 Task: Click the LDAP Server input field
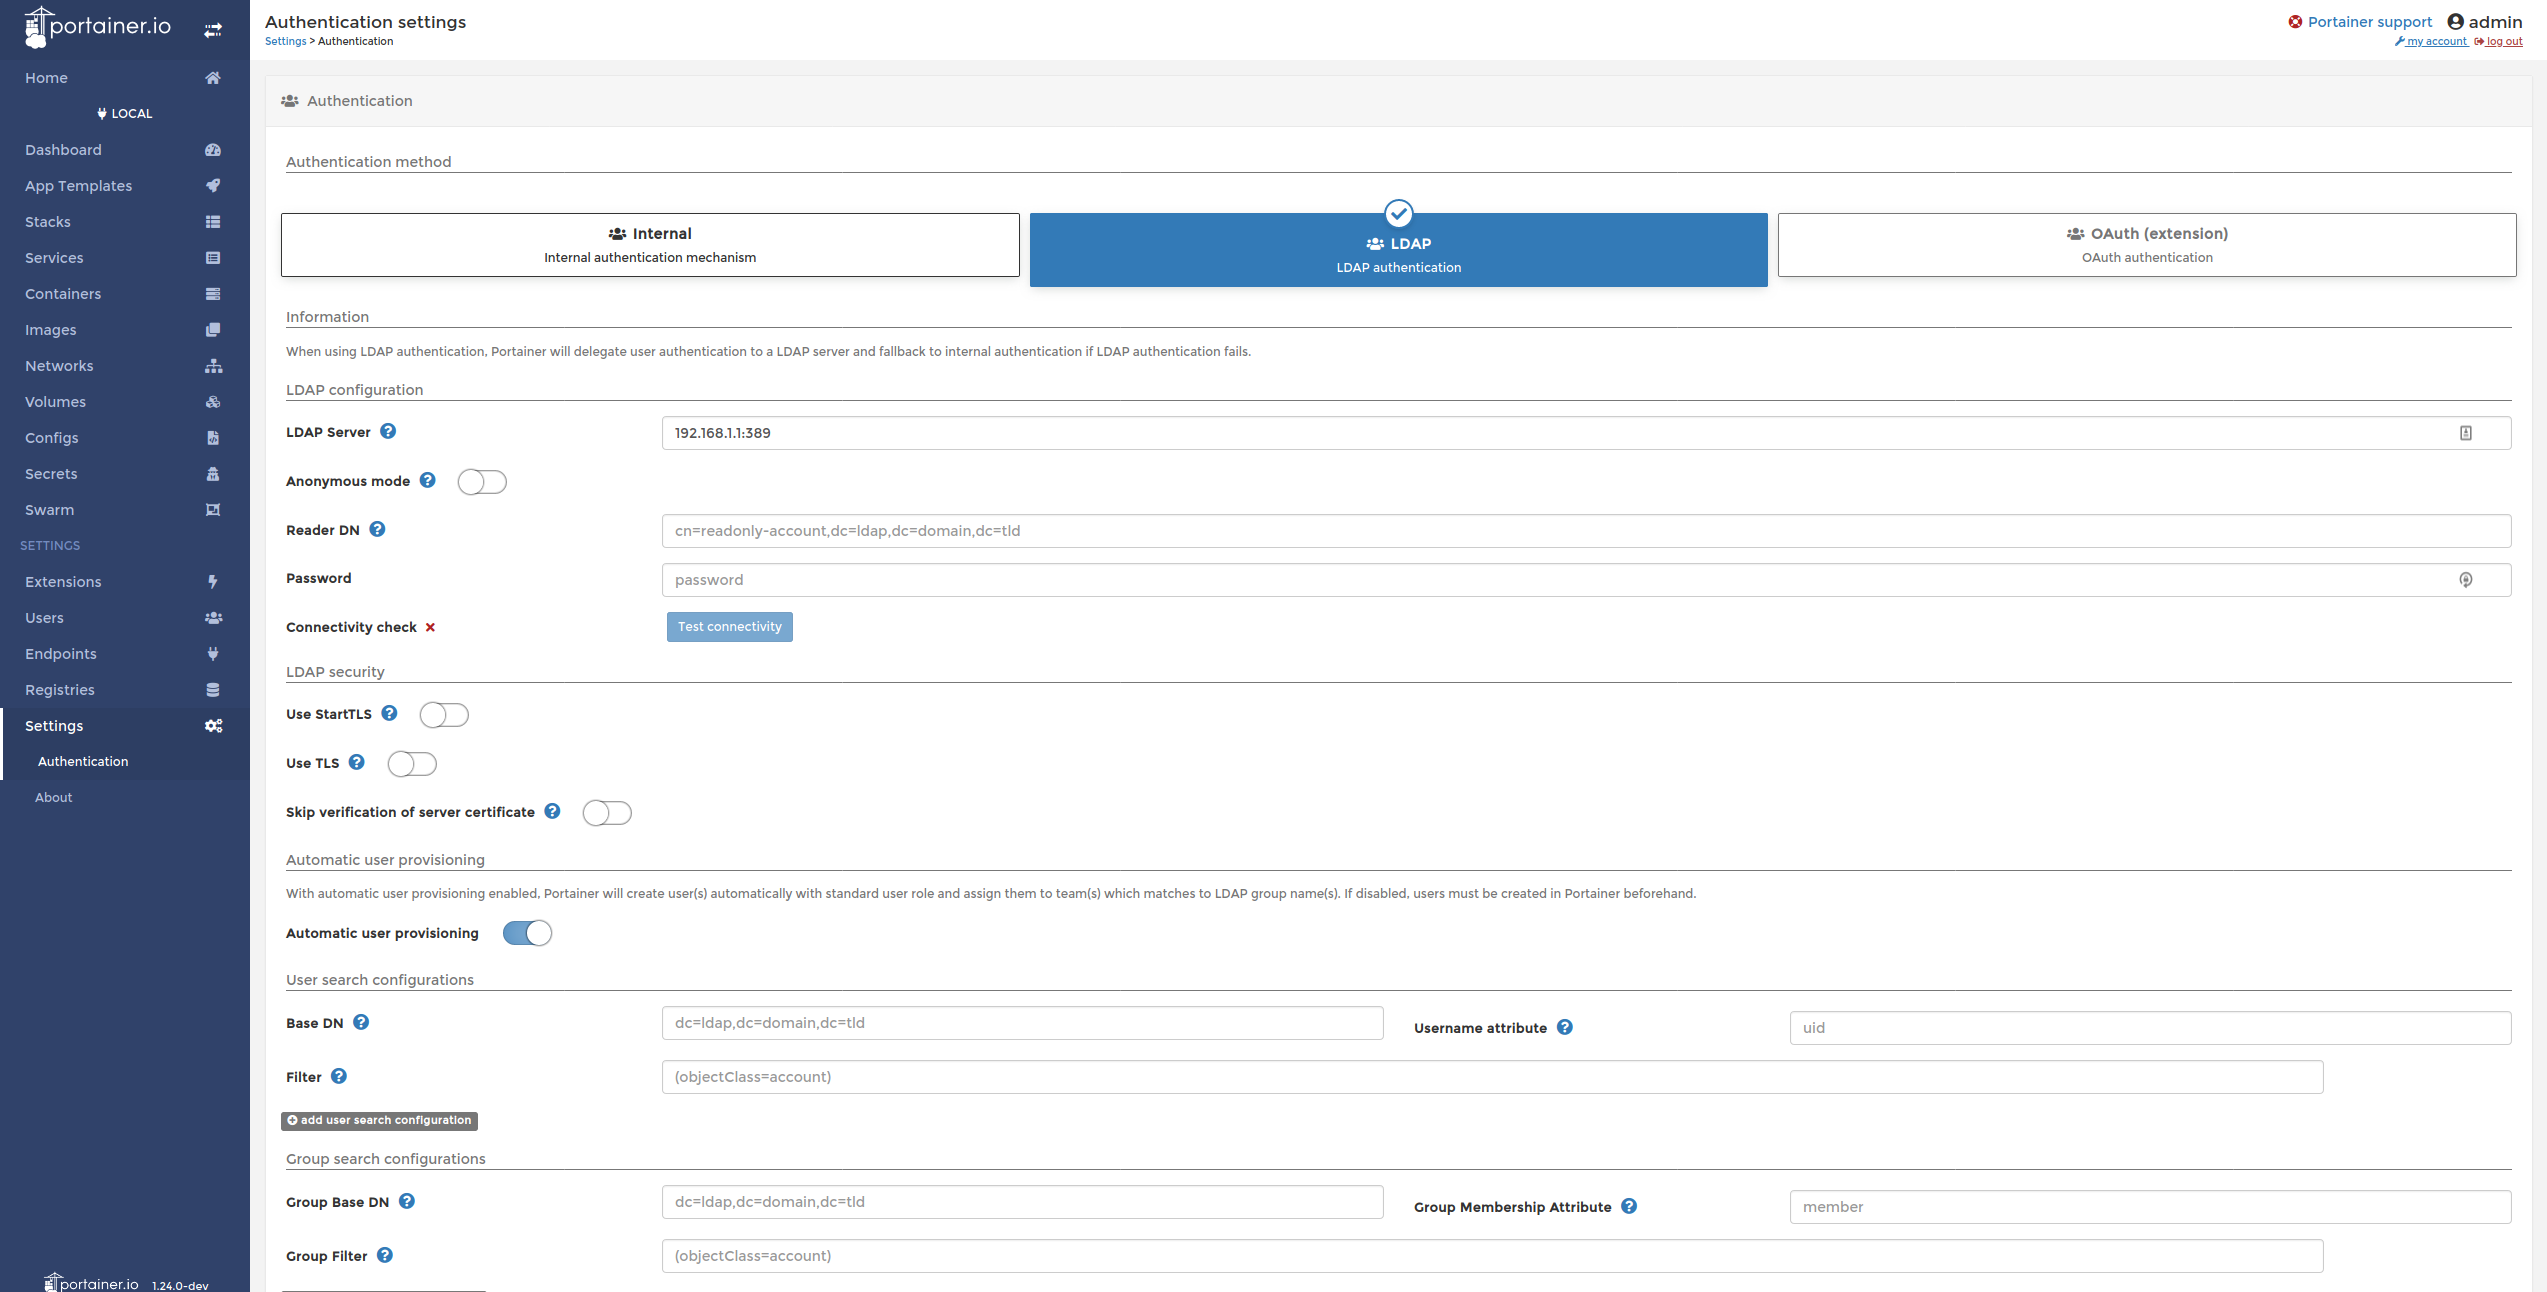coord(1586,433)
